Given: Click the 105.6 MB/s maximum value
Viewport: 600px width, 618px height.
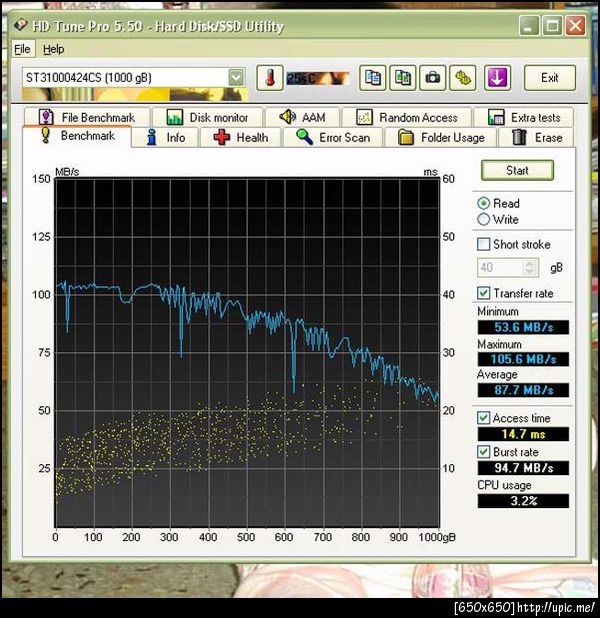Looking at the screenshot, I should tap(523, 359).
